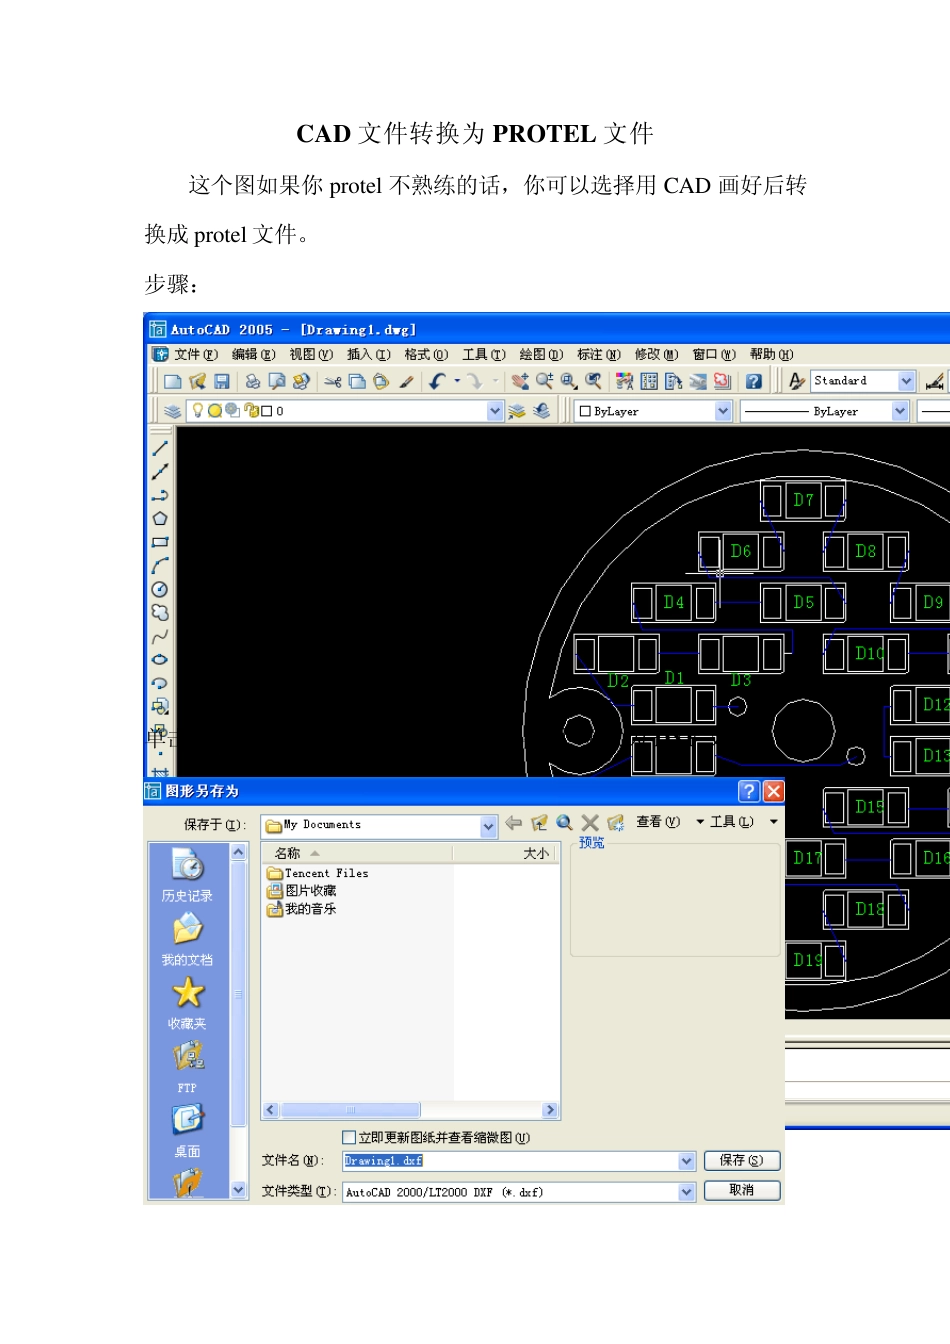Select the Revision Cloud tool
This screenshot has height=1344, width=950.
(x=160, y=613)
